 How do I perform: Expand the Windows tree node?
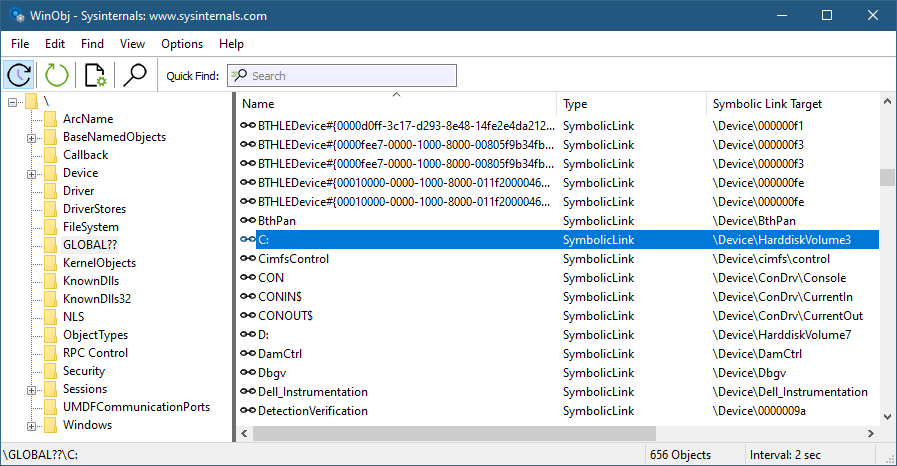pos(32,425)
